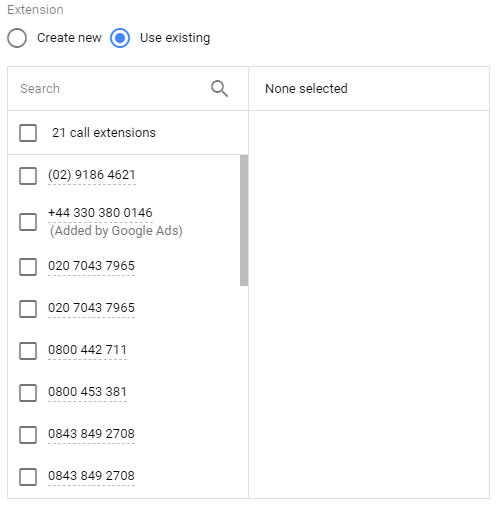
Task: Check the box for (02) 9186 4621
Action: (x=28, y=176)
